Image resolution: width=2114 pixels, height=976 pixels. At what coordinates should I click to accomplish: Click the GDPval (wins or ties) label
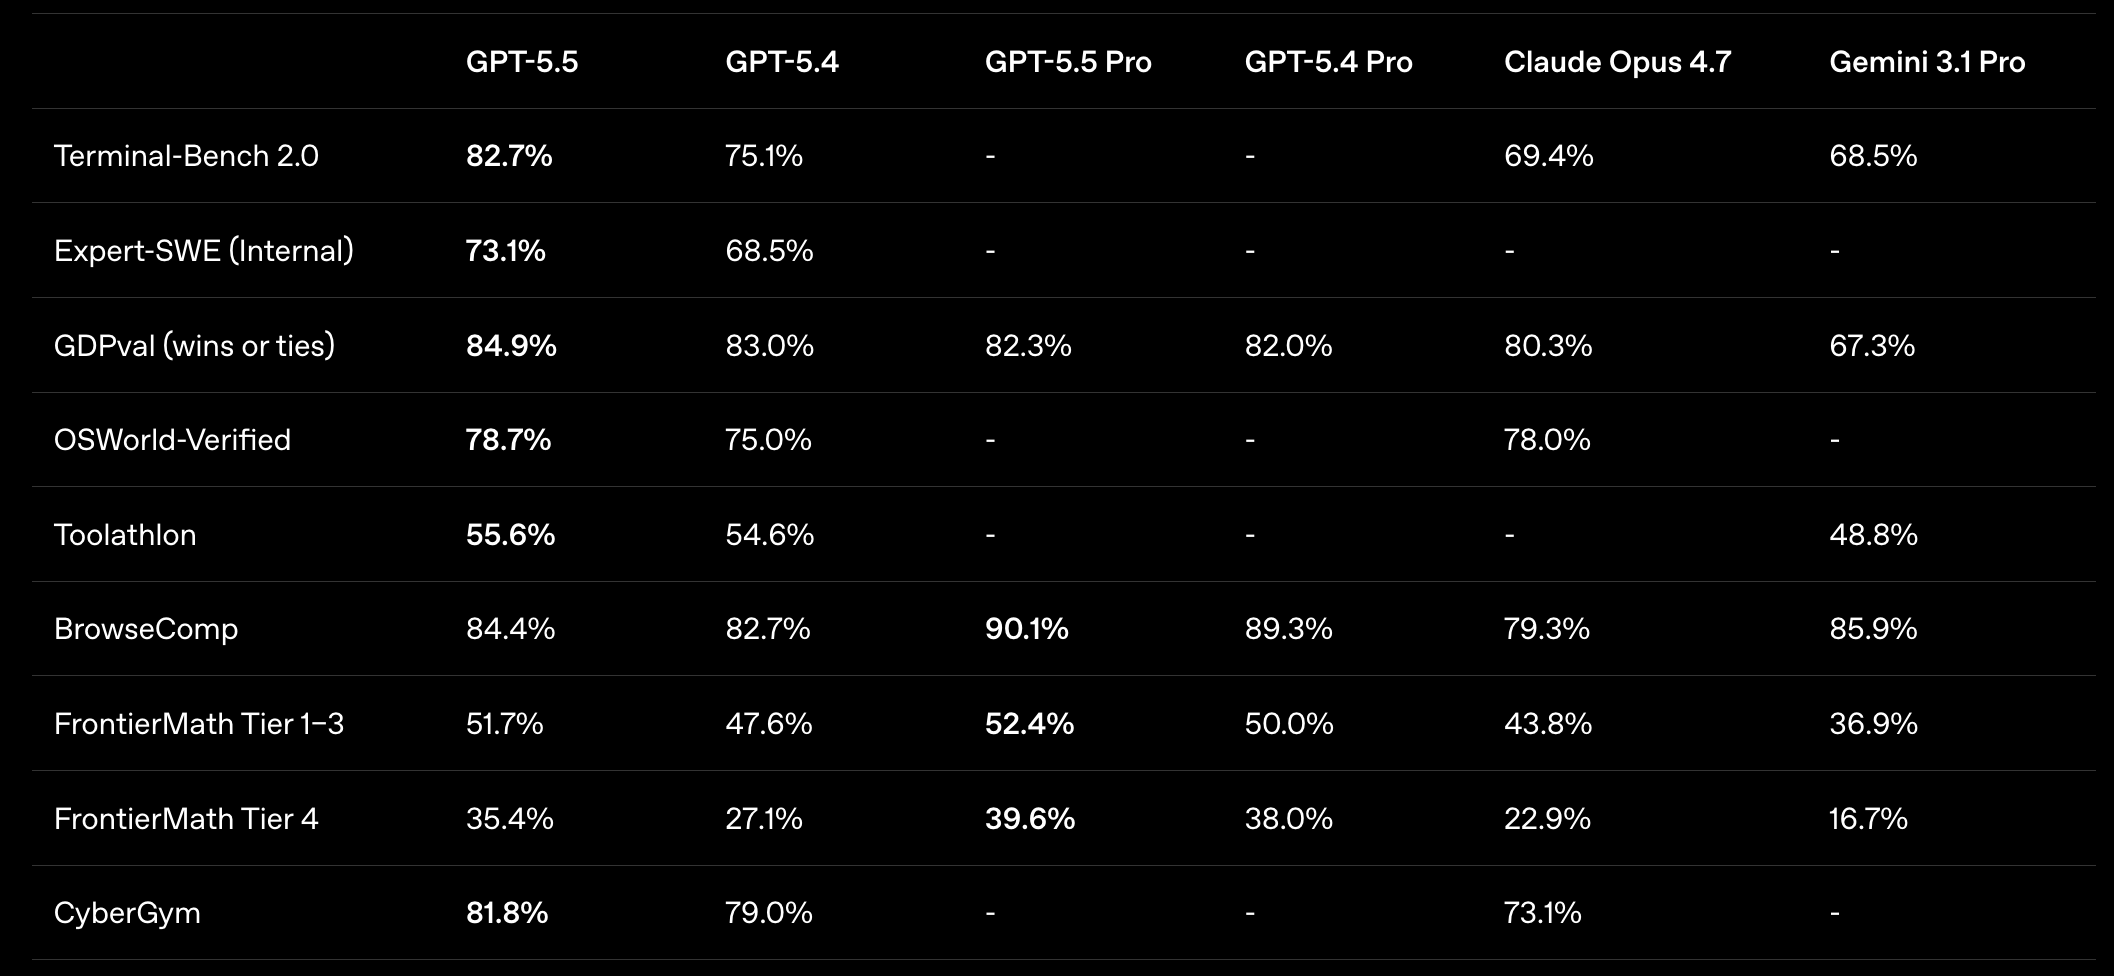pos(194,346)
